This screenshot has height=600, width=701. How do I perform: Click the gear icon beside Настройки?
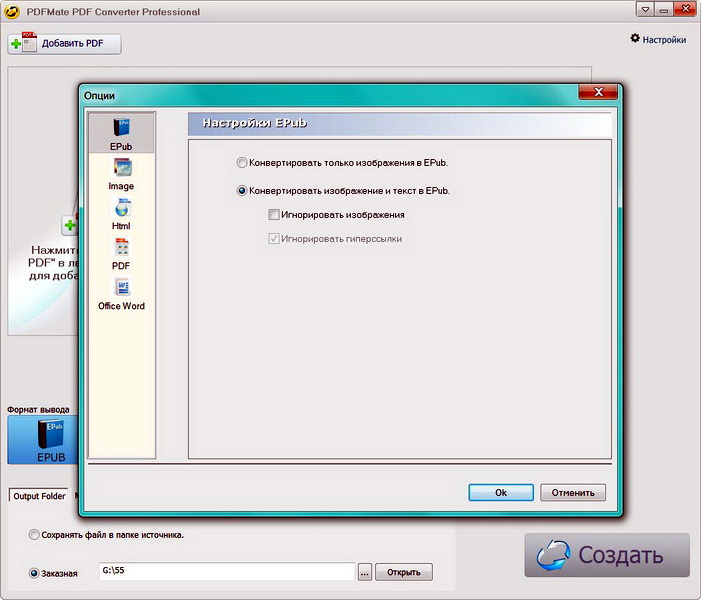(635, 38)
